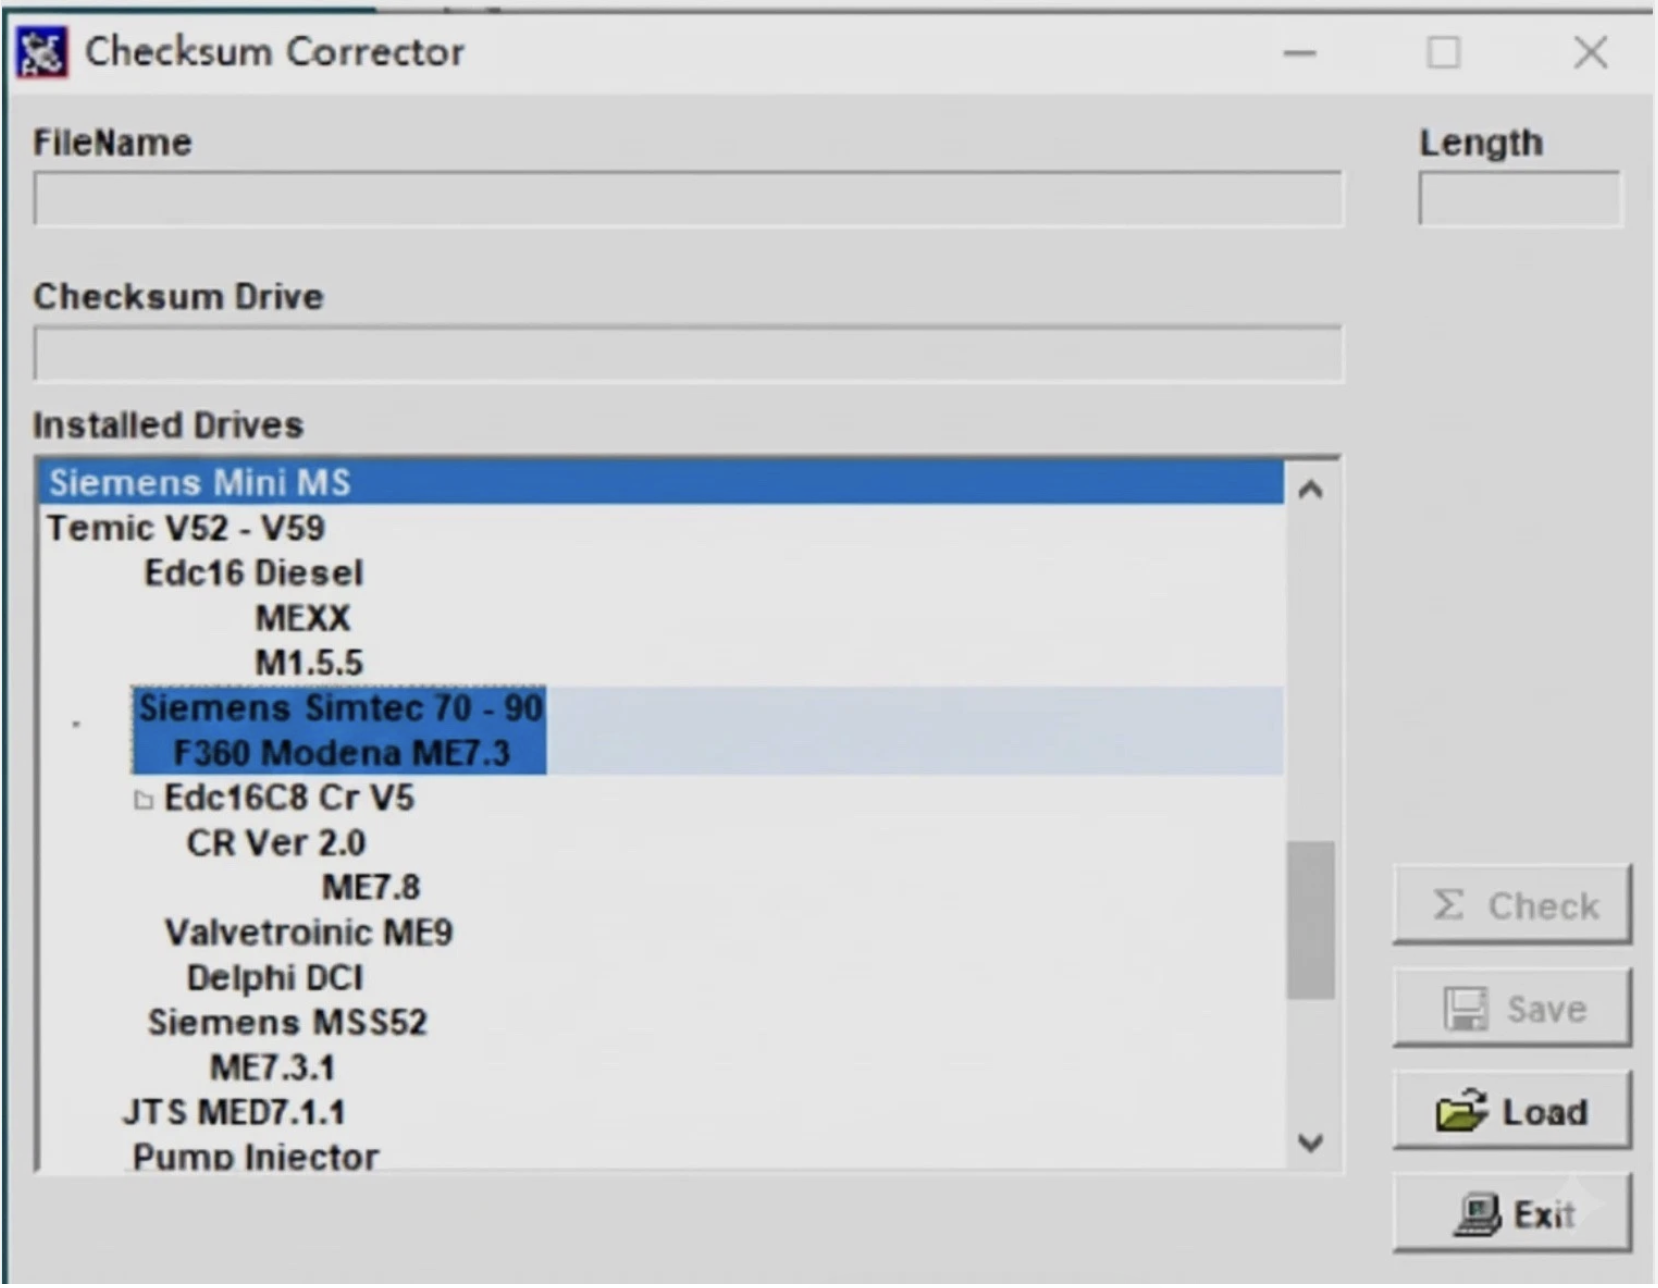Click the down arrow of the drives scrollbar
This screenshot has height=1288, width=1658.
pyautogui.click(x=1313, y=1142)
